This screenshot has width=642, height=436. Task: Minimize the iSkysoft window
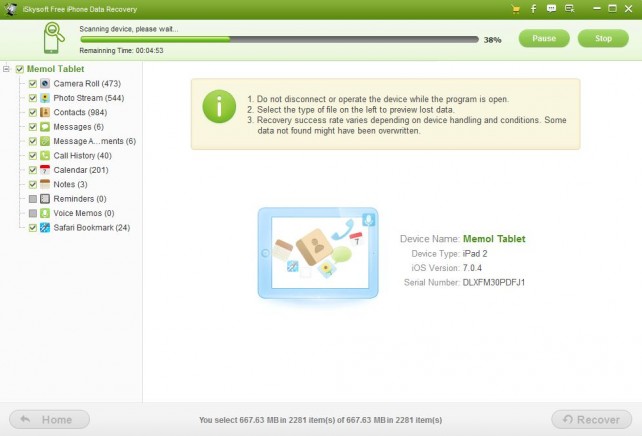pyautogui.click(x=597, y=9)
